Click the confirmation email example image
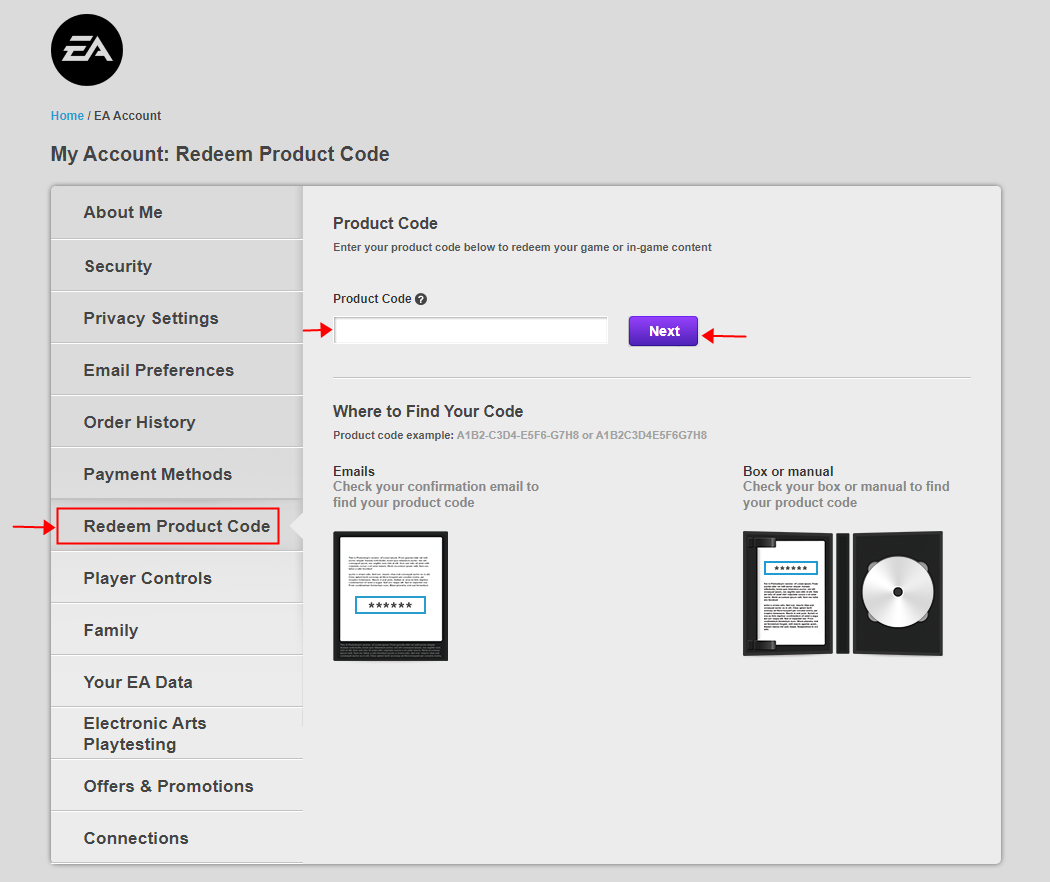This screenshot has width=1050, height=882. 390,596
